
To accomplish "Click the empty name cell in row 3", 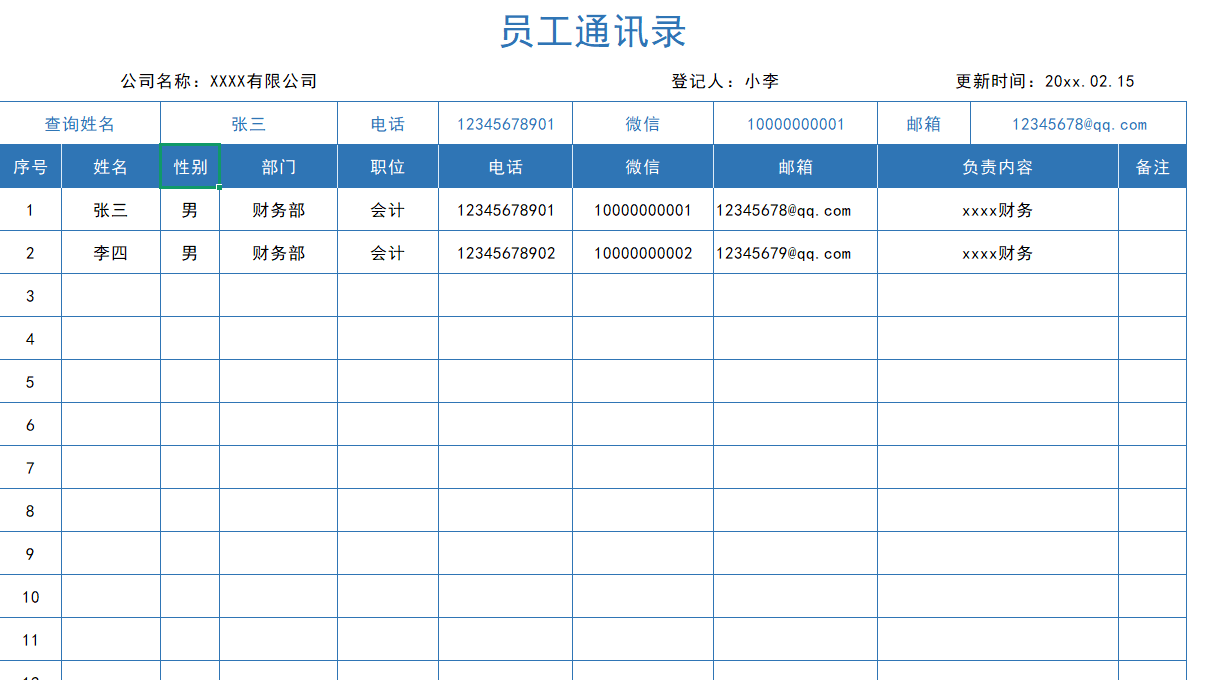I will click(x=112, y=295).
